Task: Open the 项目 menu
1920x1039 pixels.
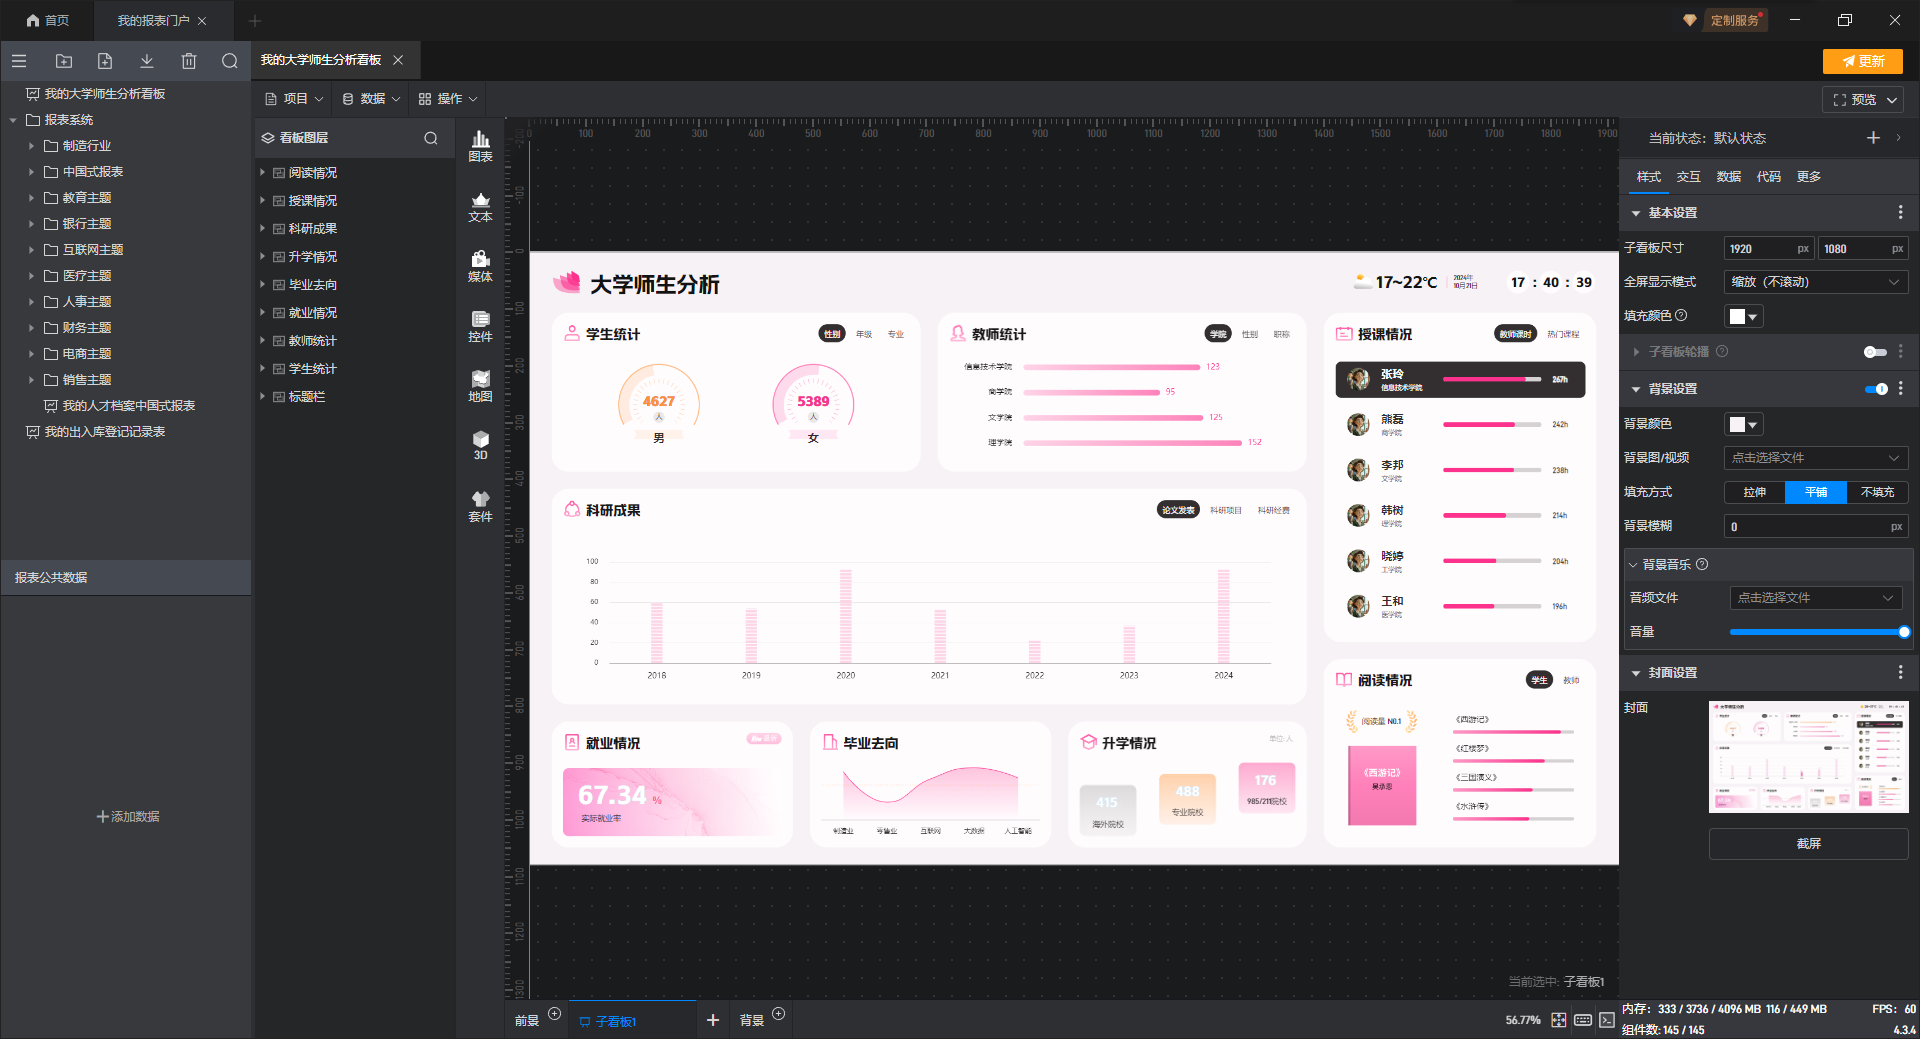Action: click(294, 99)
